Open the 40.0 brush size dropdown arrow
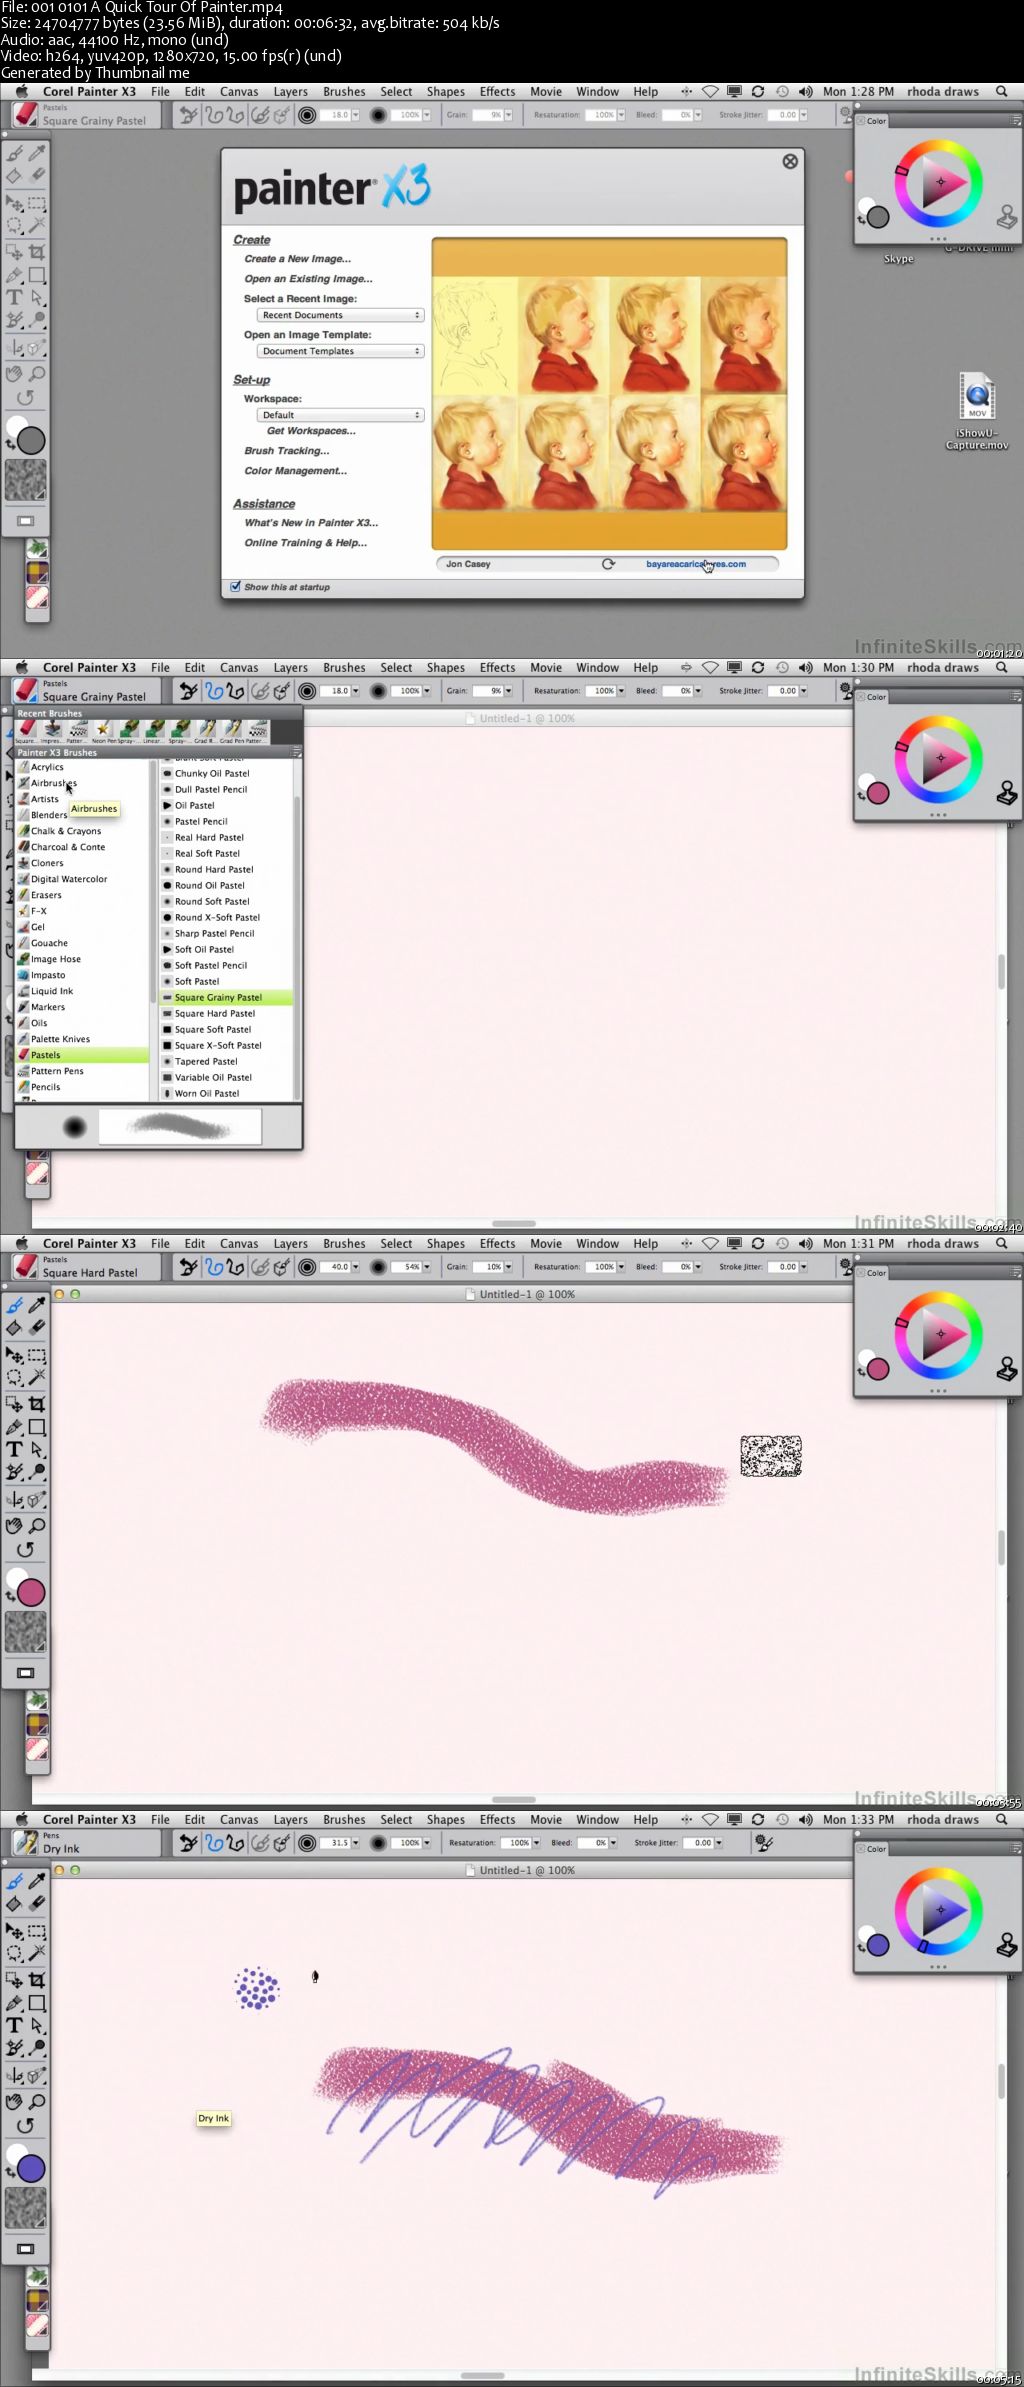 [x=355, y=1267]
